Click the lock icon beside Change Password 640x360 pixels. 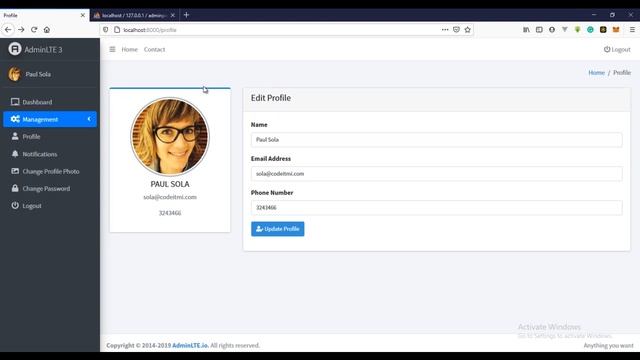15,188
